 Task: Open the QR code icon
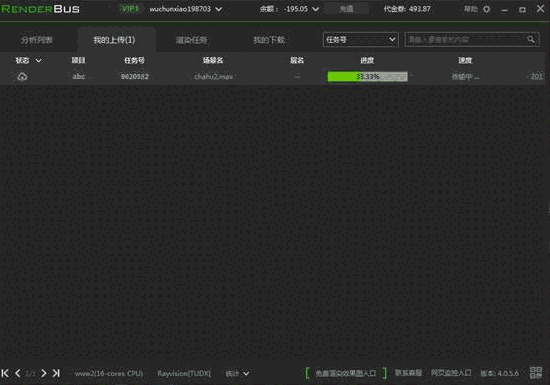pyautogui.click(x=536, y=373)
